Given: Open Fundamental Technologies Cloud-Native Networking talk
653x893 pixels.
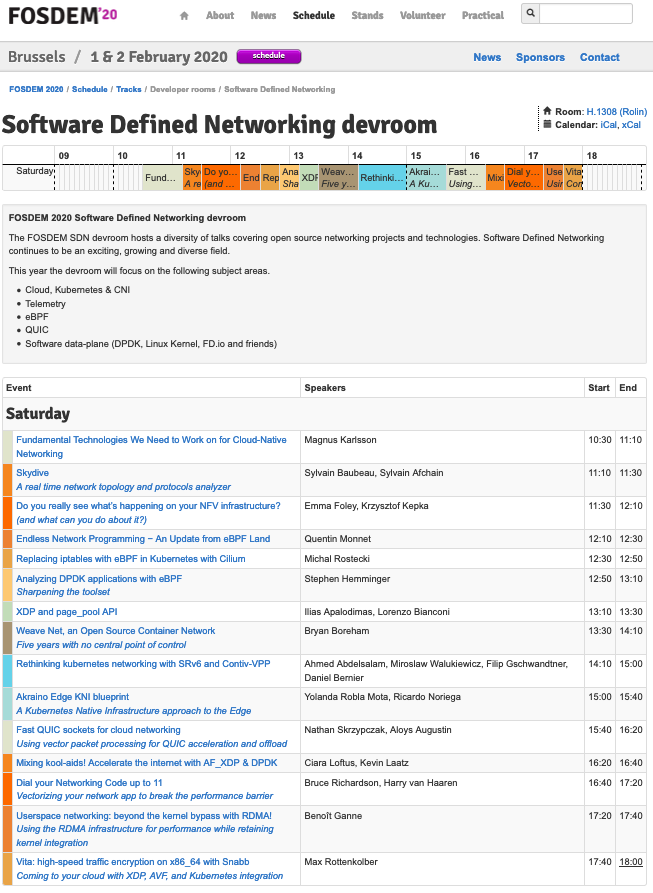Looking at the screenshot, I should coord(151,447).
